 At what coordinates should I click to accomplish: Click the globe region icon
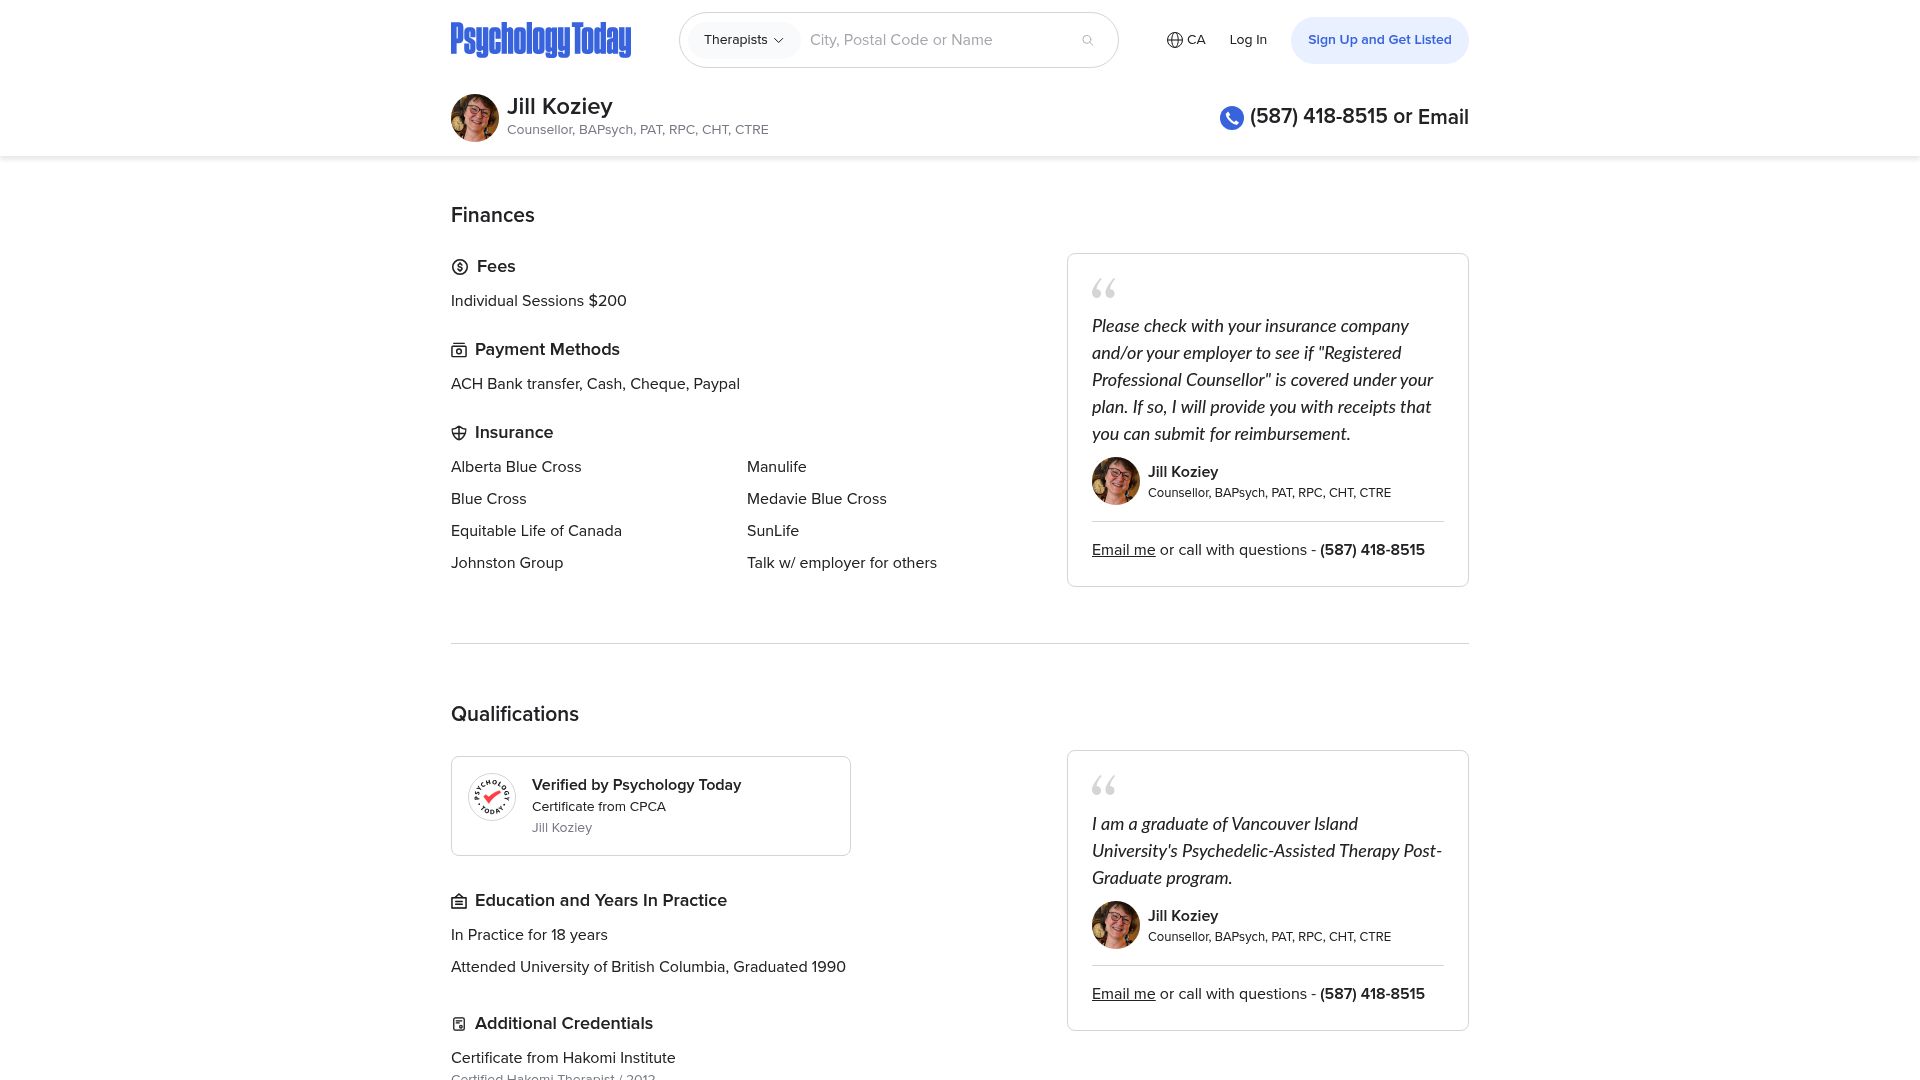(1174, 40)
